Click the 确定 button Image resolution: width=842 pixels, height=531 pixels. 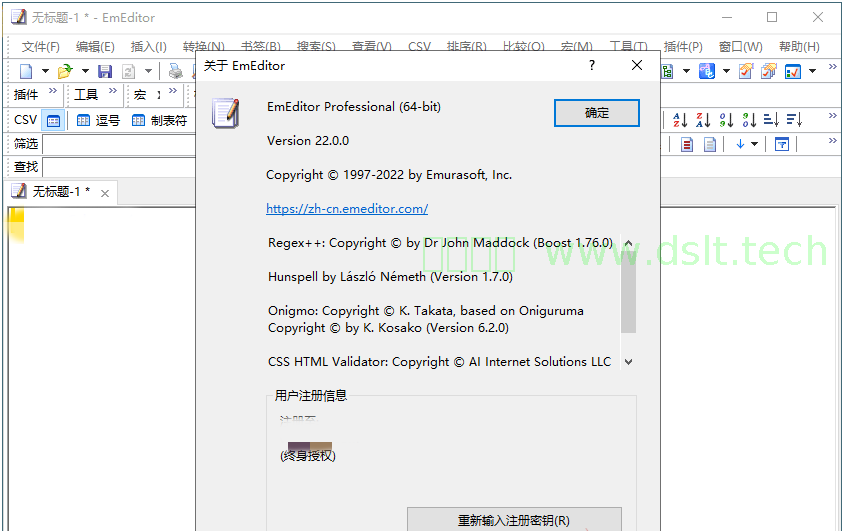coord(597,113)
